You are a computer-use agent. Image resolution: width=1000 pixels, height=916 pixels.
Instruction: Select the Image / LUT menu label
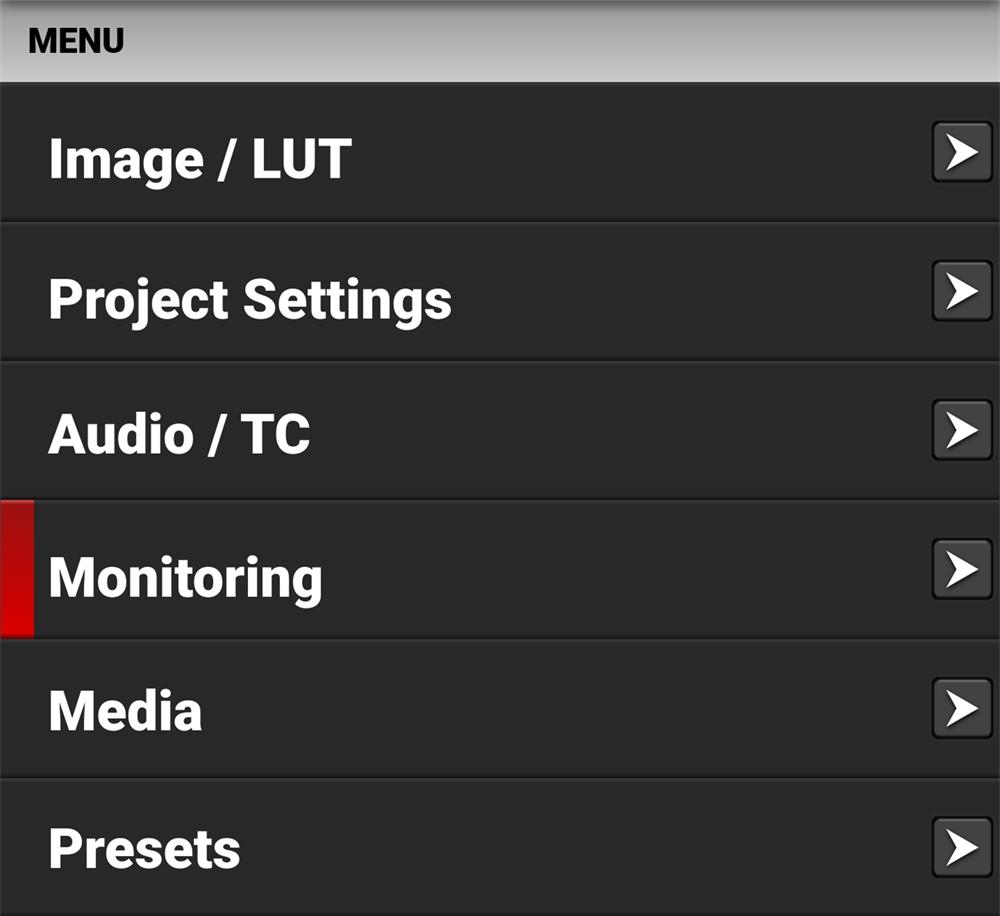pos(200,158)
